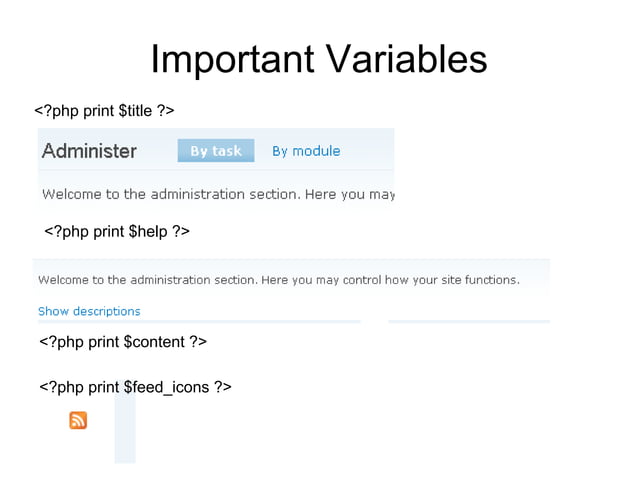Click the "<?php print $title ?>" code line

click(x=105, y=110)
